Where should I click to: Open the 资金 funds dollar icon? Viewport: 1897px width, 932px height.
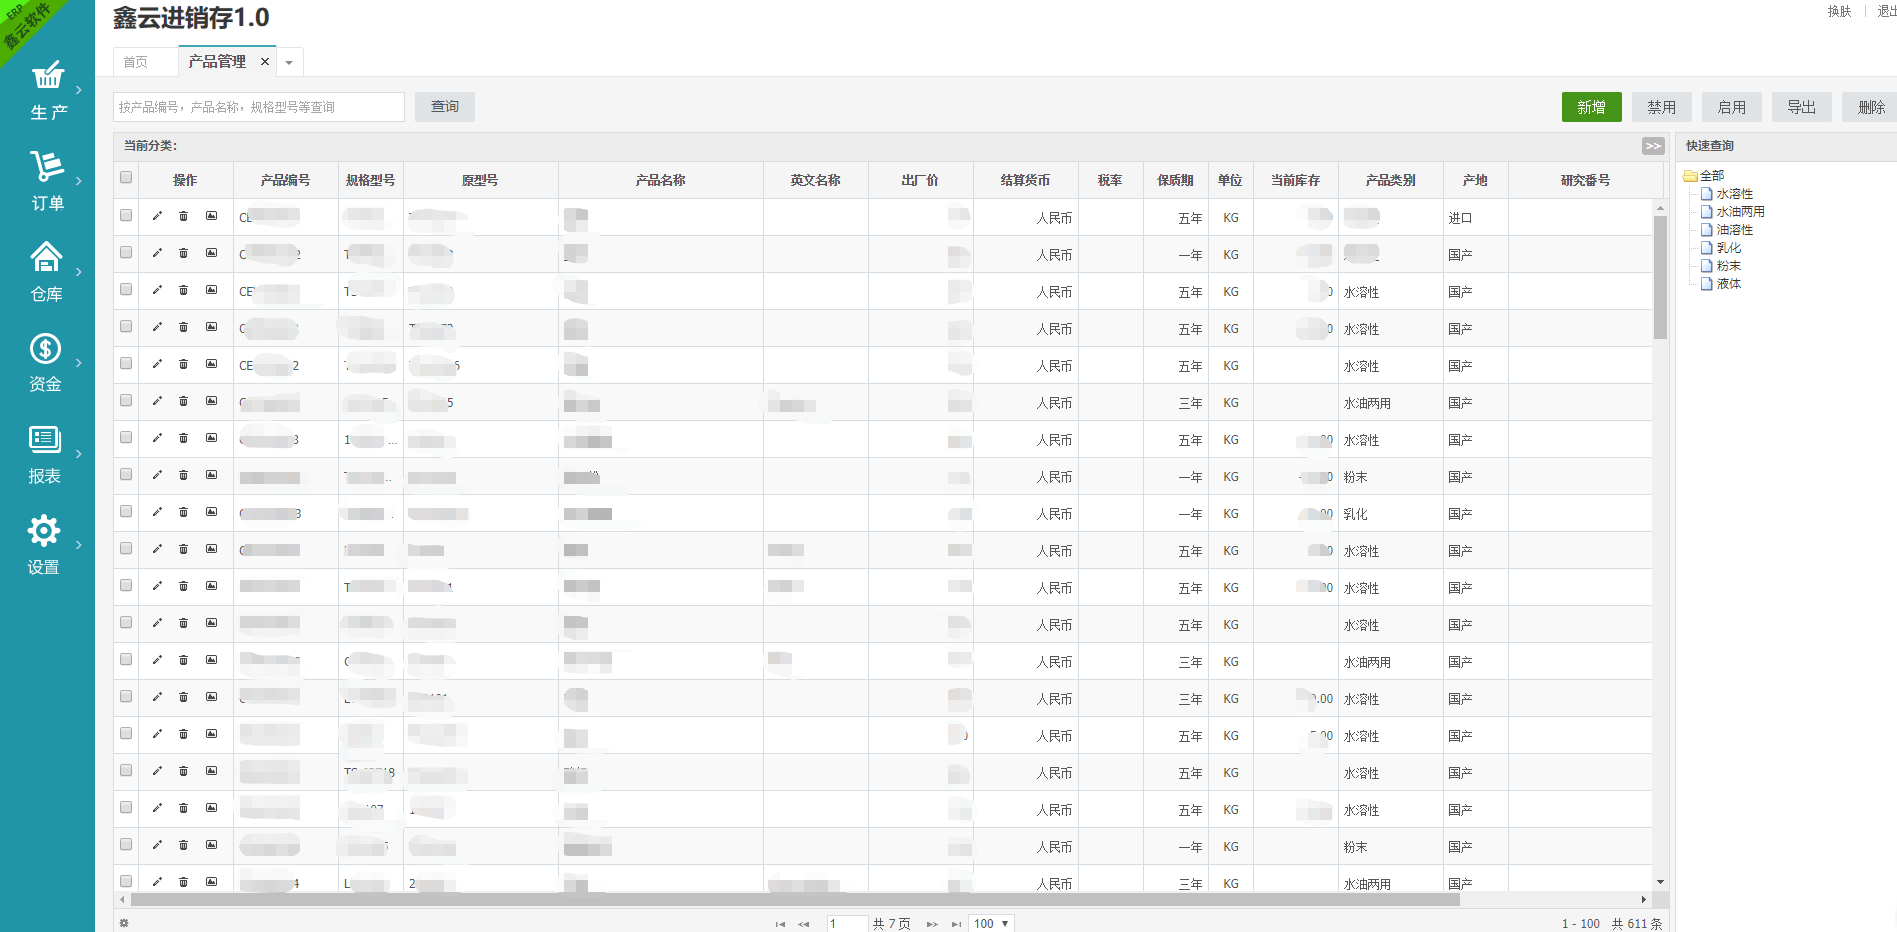click(46, 349)
